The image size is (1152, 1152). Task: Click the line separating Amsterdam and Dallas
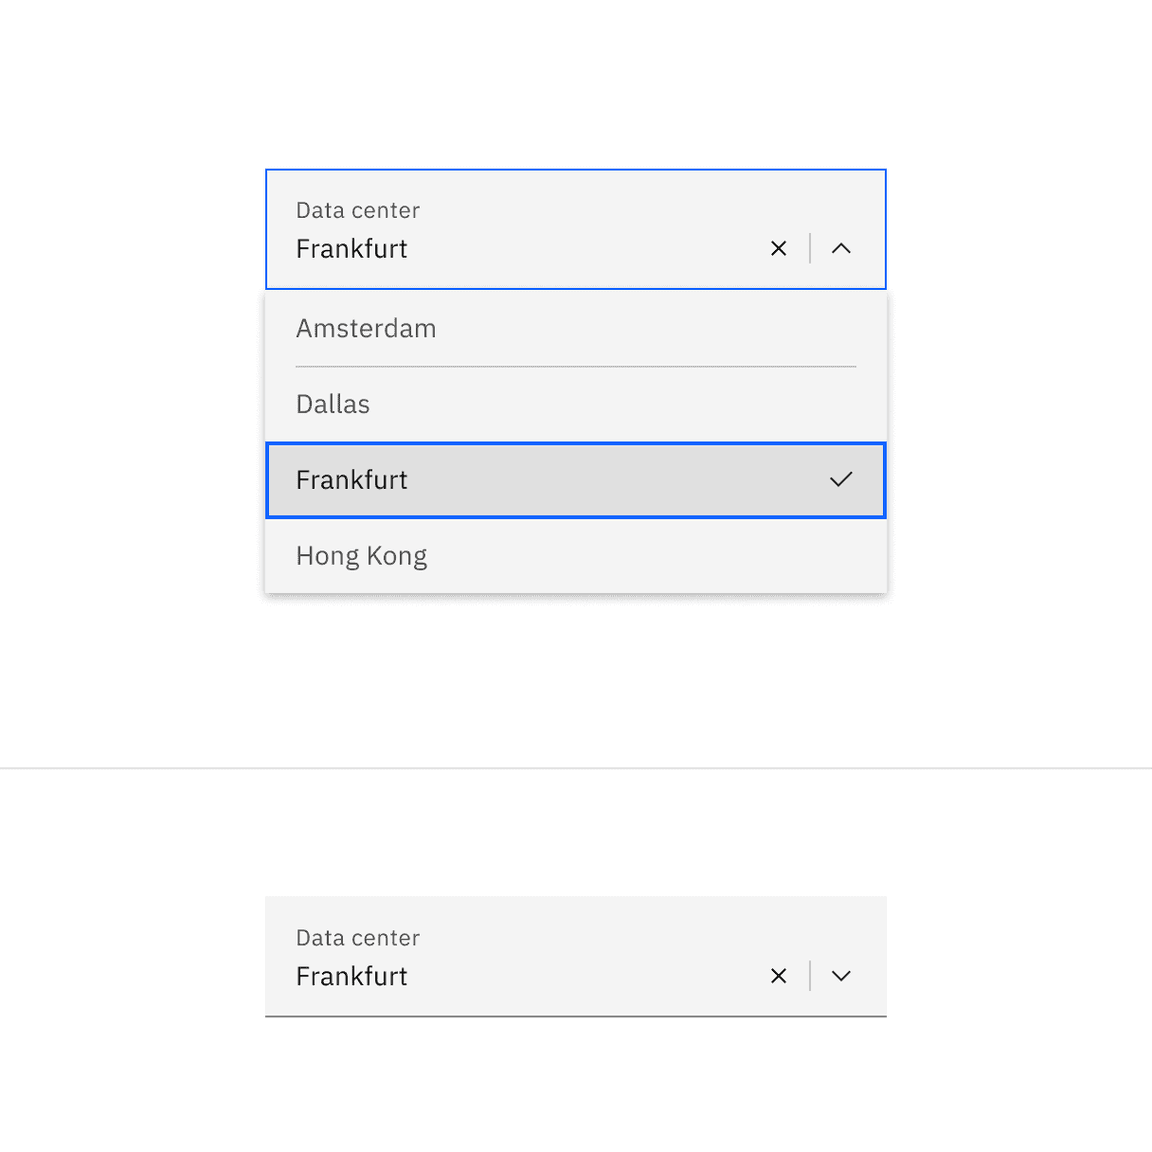(x=576, y=367)
